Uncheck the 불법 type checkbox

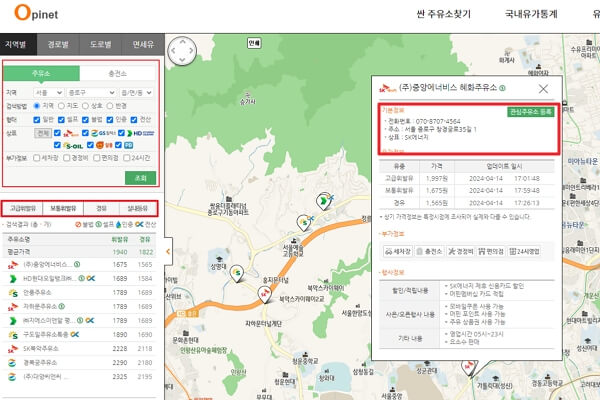85,120
